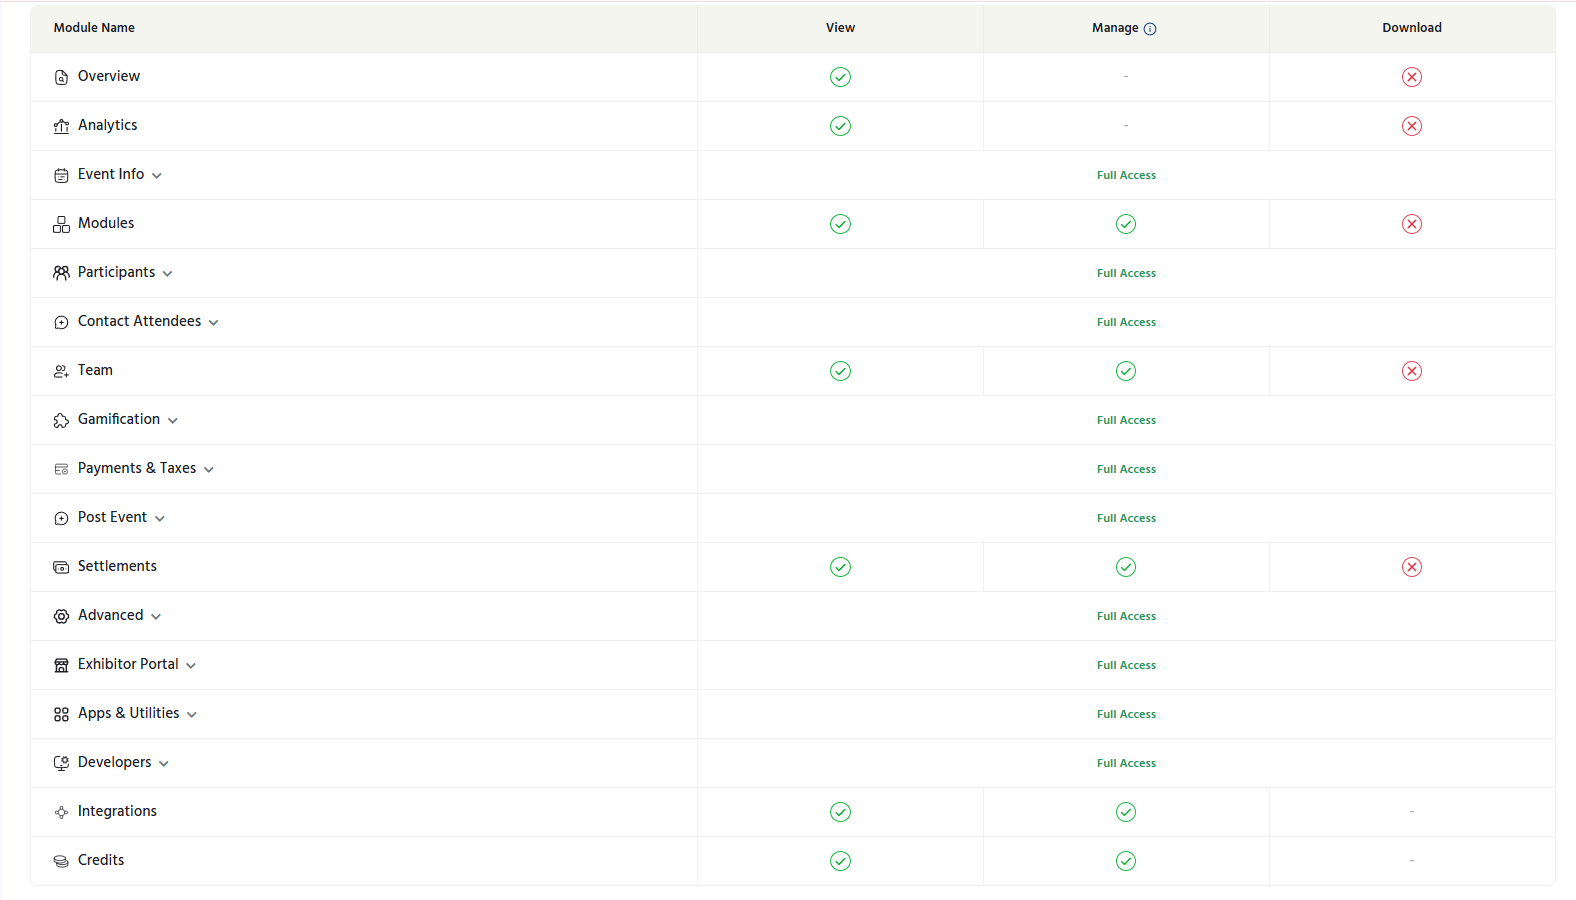Toggle View permission for Team
This screenshot has height=900, width=1576.
840,371
